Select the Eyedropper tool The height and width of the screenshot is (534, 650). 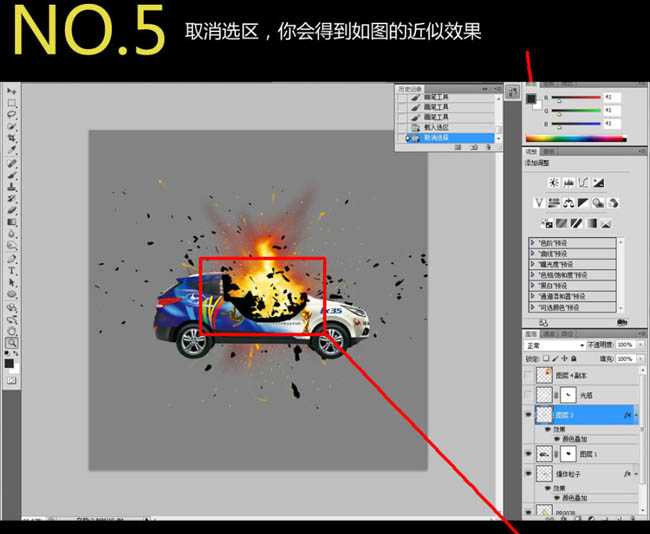click(11, 149)
